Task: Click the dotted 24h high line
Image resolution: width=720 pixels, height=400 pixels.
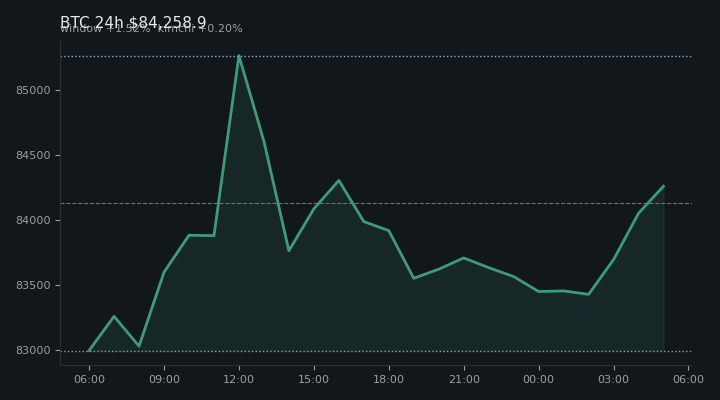Action: [x=376, y=56]
